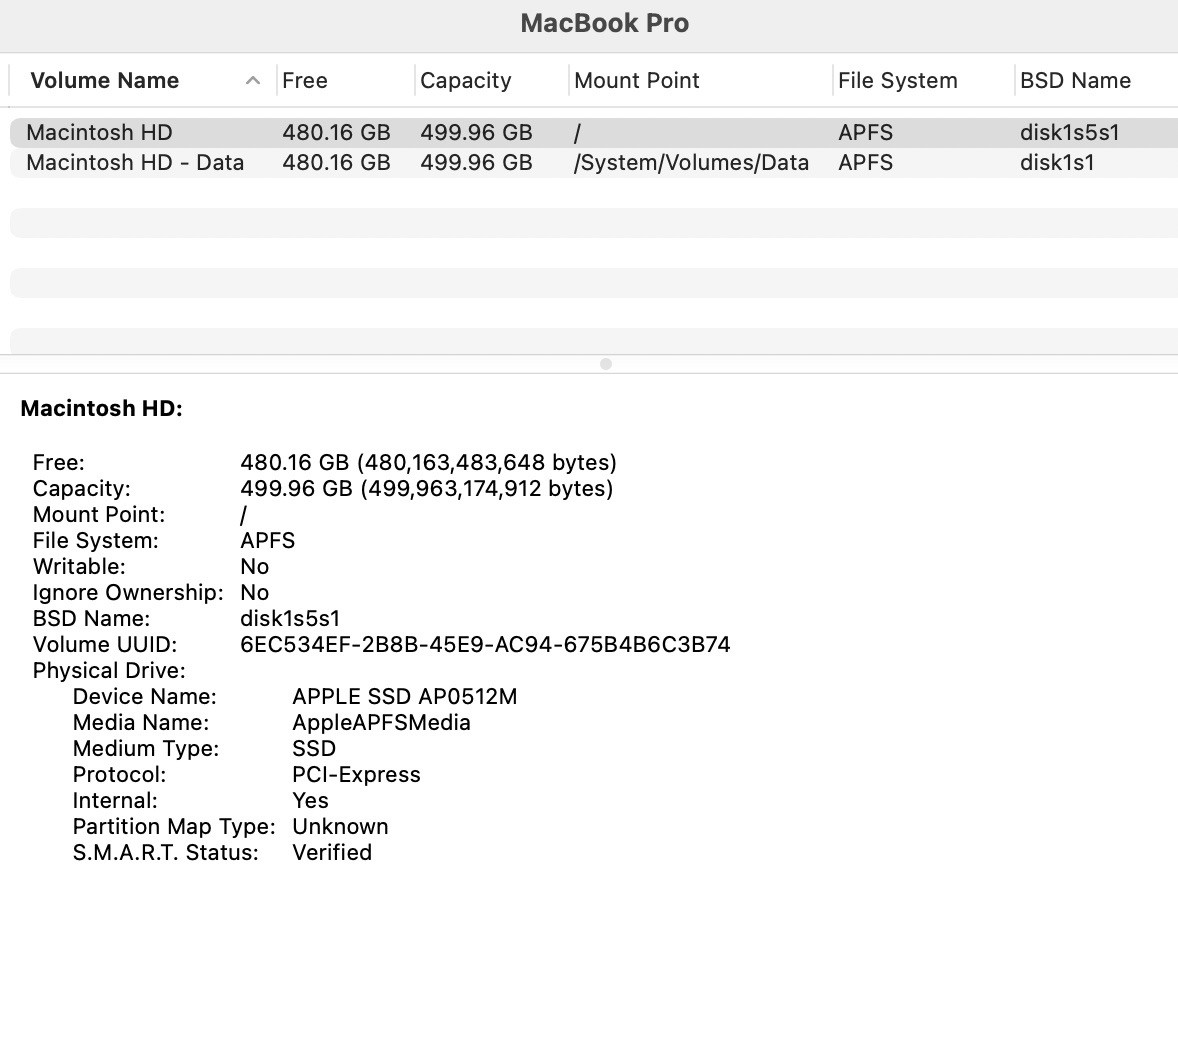Click APFS cell in Macintosh HD - Data row
The width and height of the screenshot is (1178, 1060).
click(x=865, y=163)
